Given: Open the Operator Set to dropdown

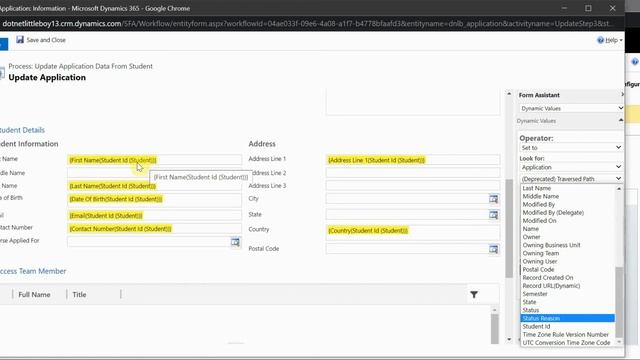Looking at the screenshot, I should 571,147.
